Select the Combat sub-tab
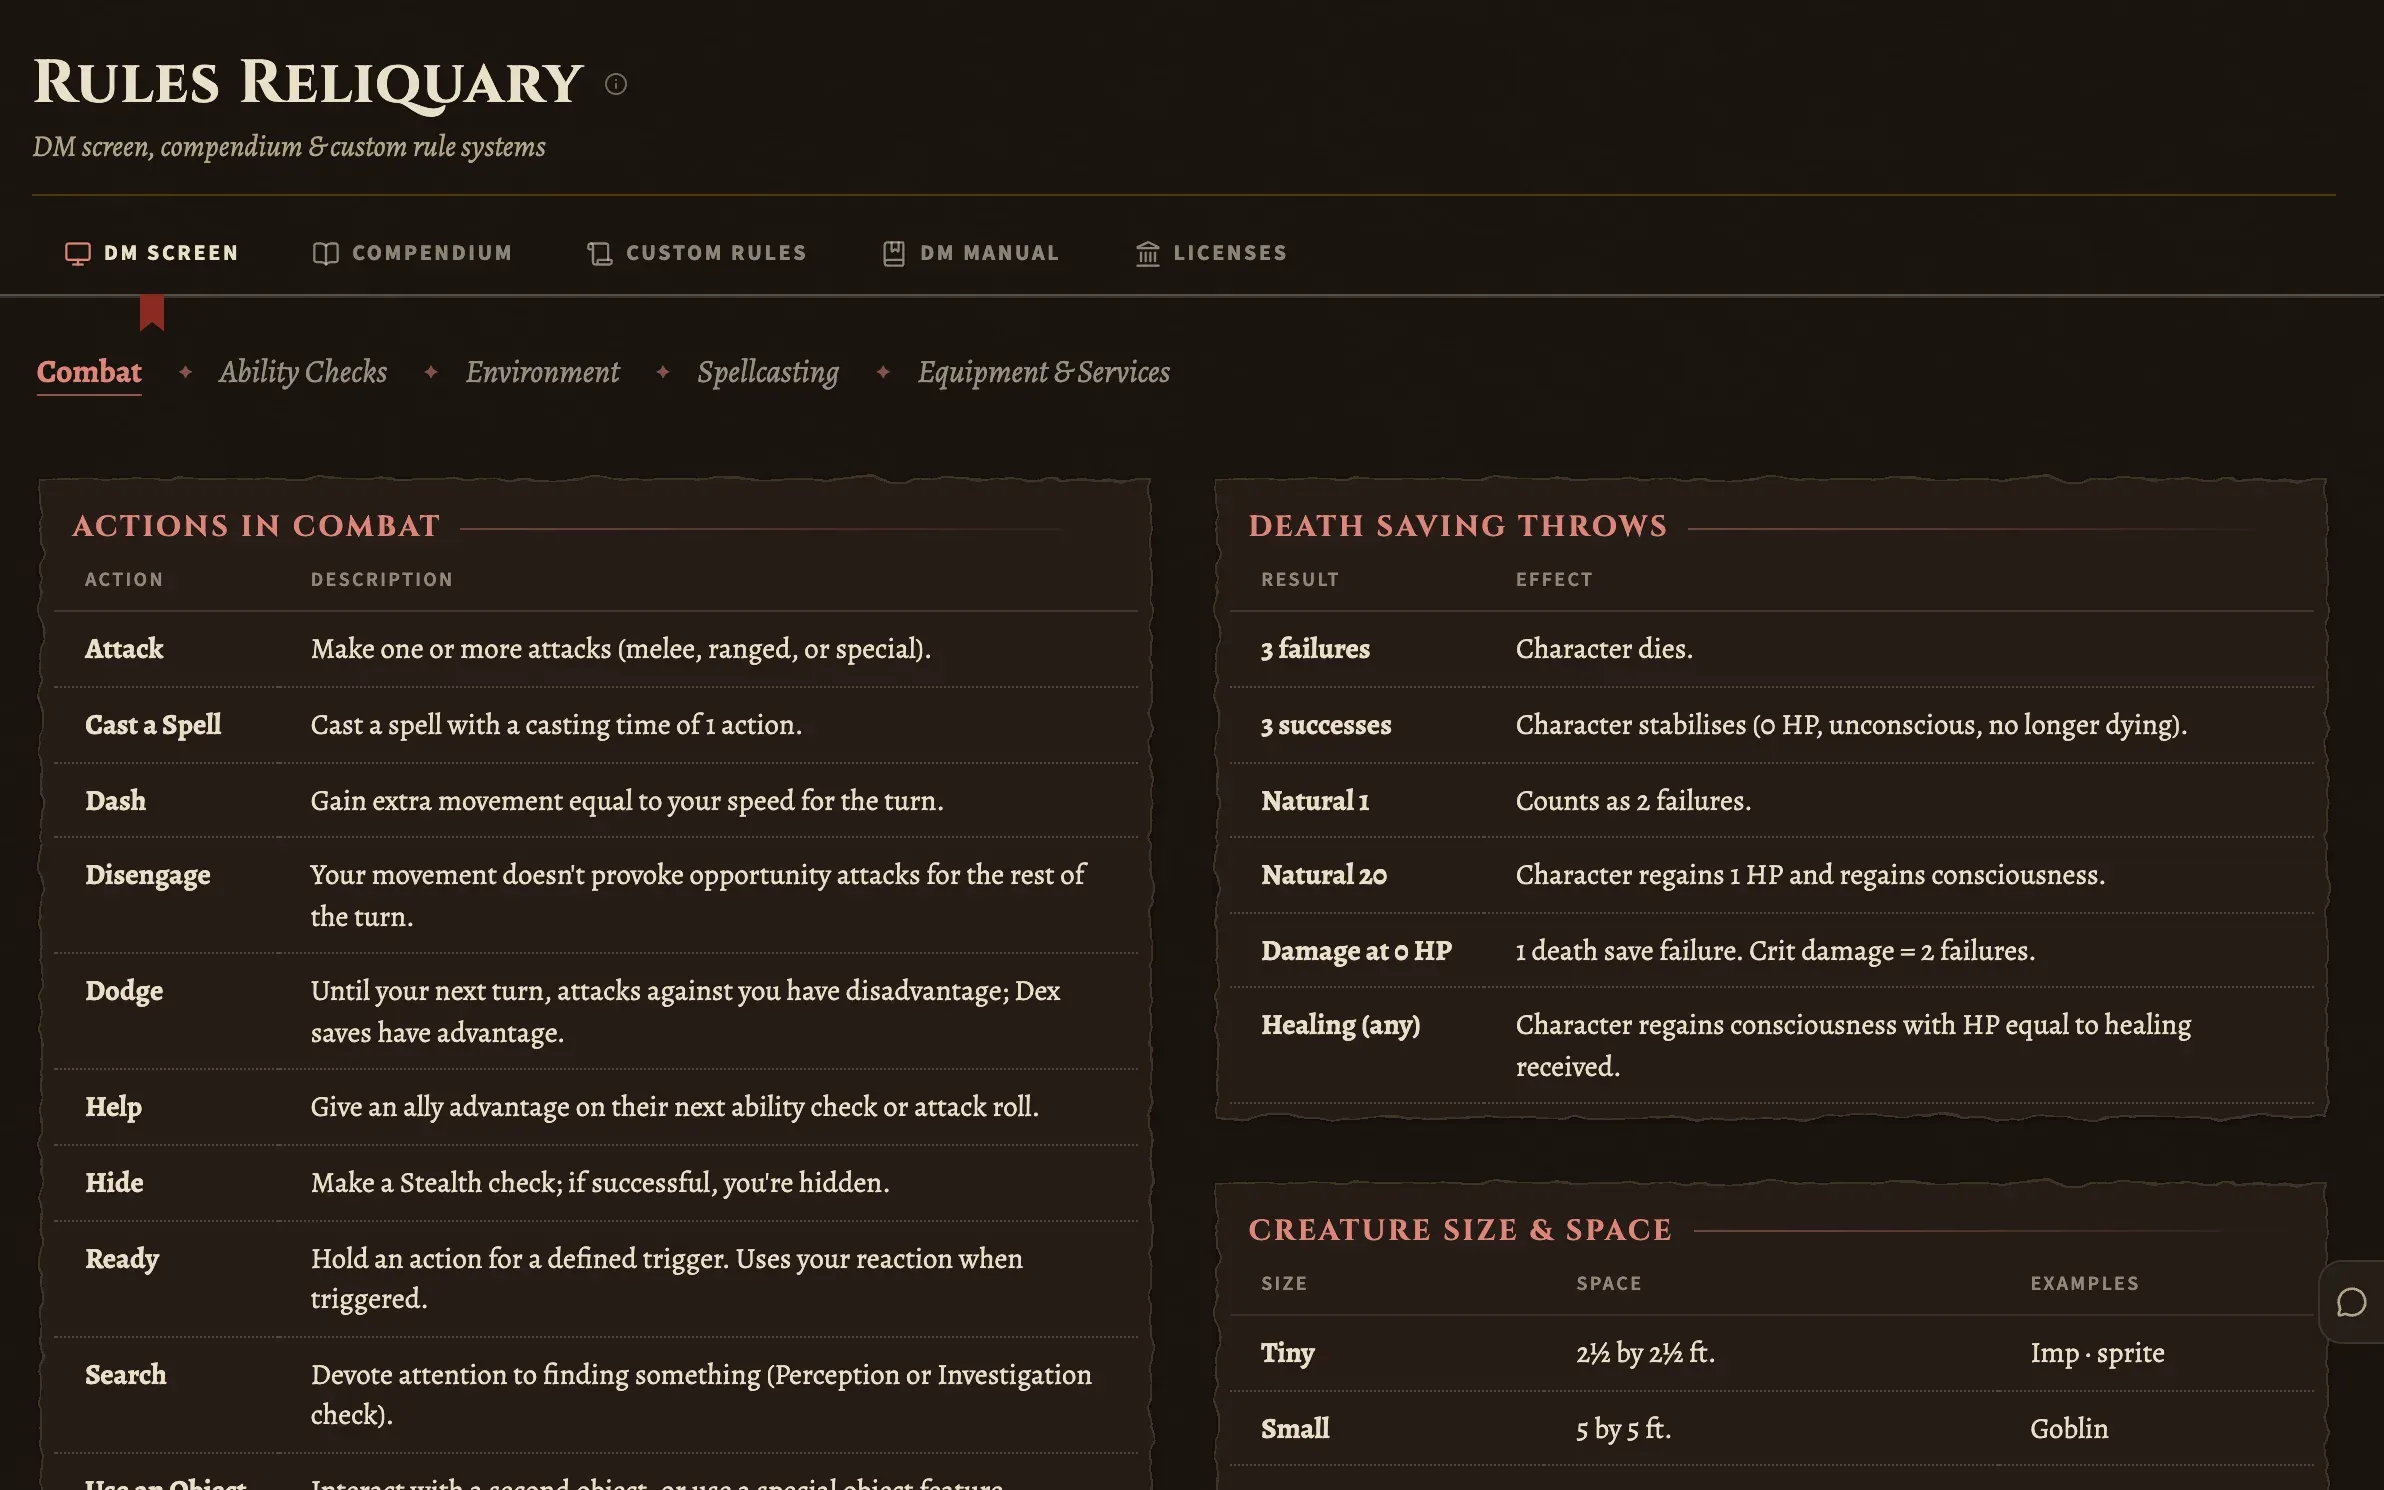This screenshot has height=1490, width=2384. point(89,372)
